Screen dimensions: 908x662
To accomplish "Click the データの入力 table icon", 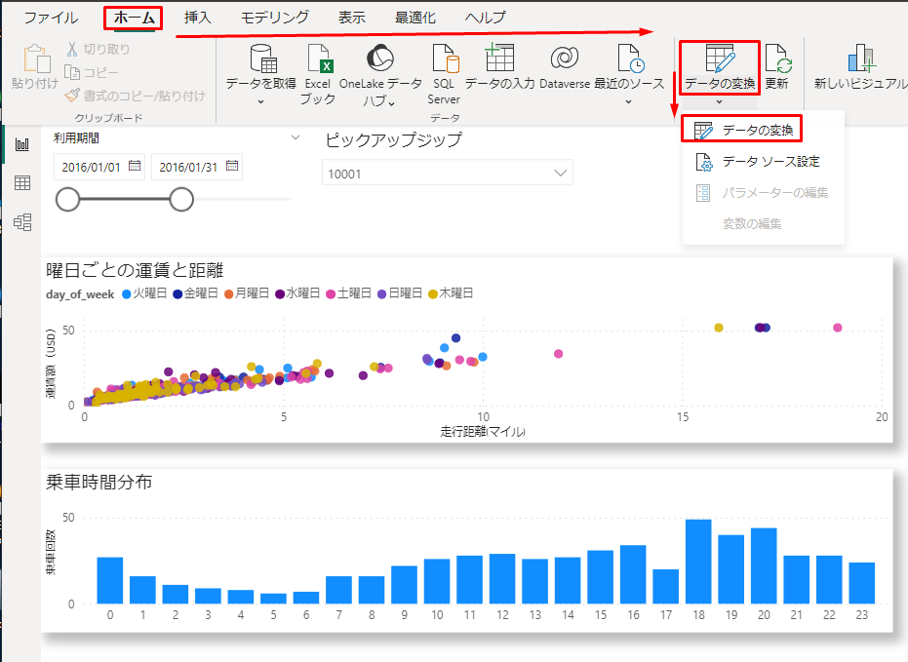I will click(x=498, y=58).
